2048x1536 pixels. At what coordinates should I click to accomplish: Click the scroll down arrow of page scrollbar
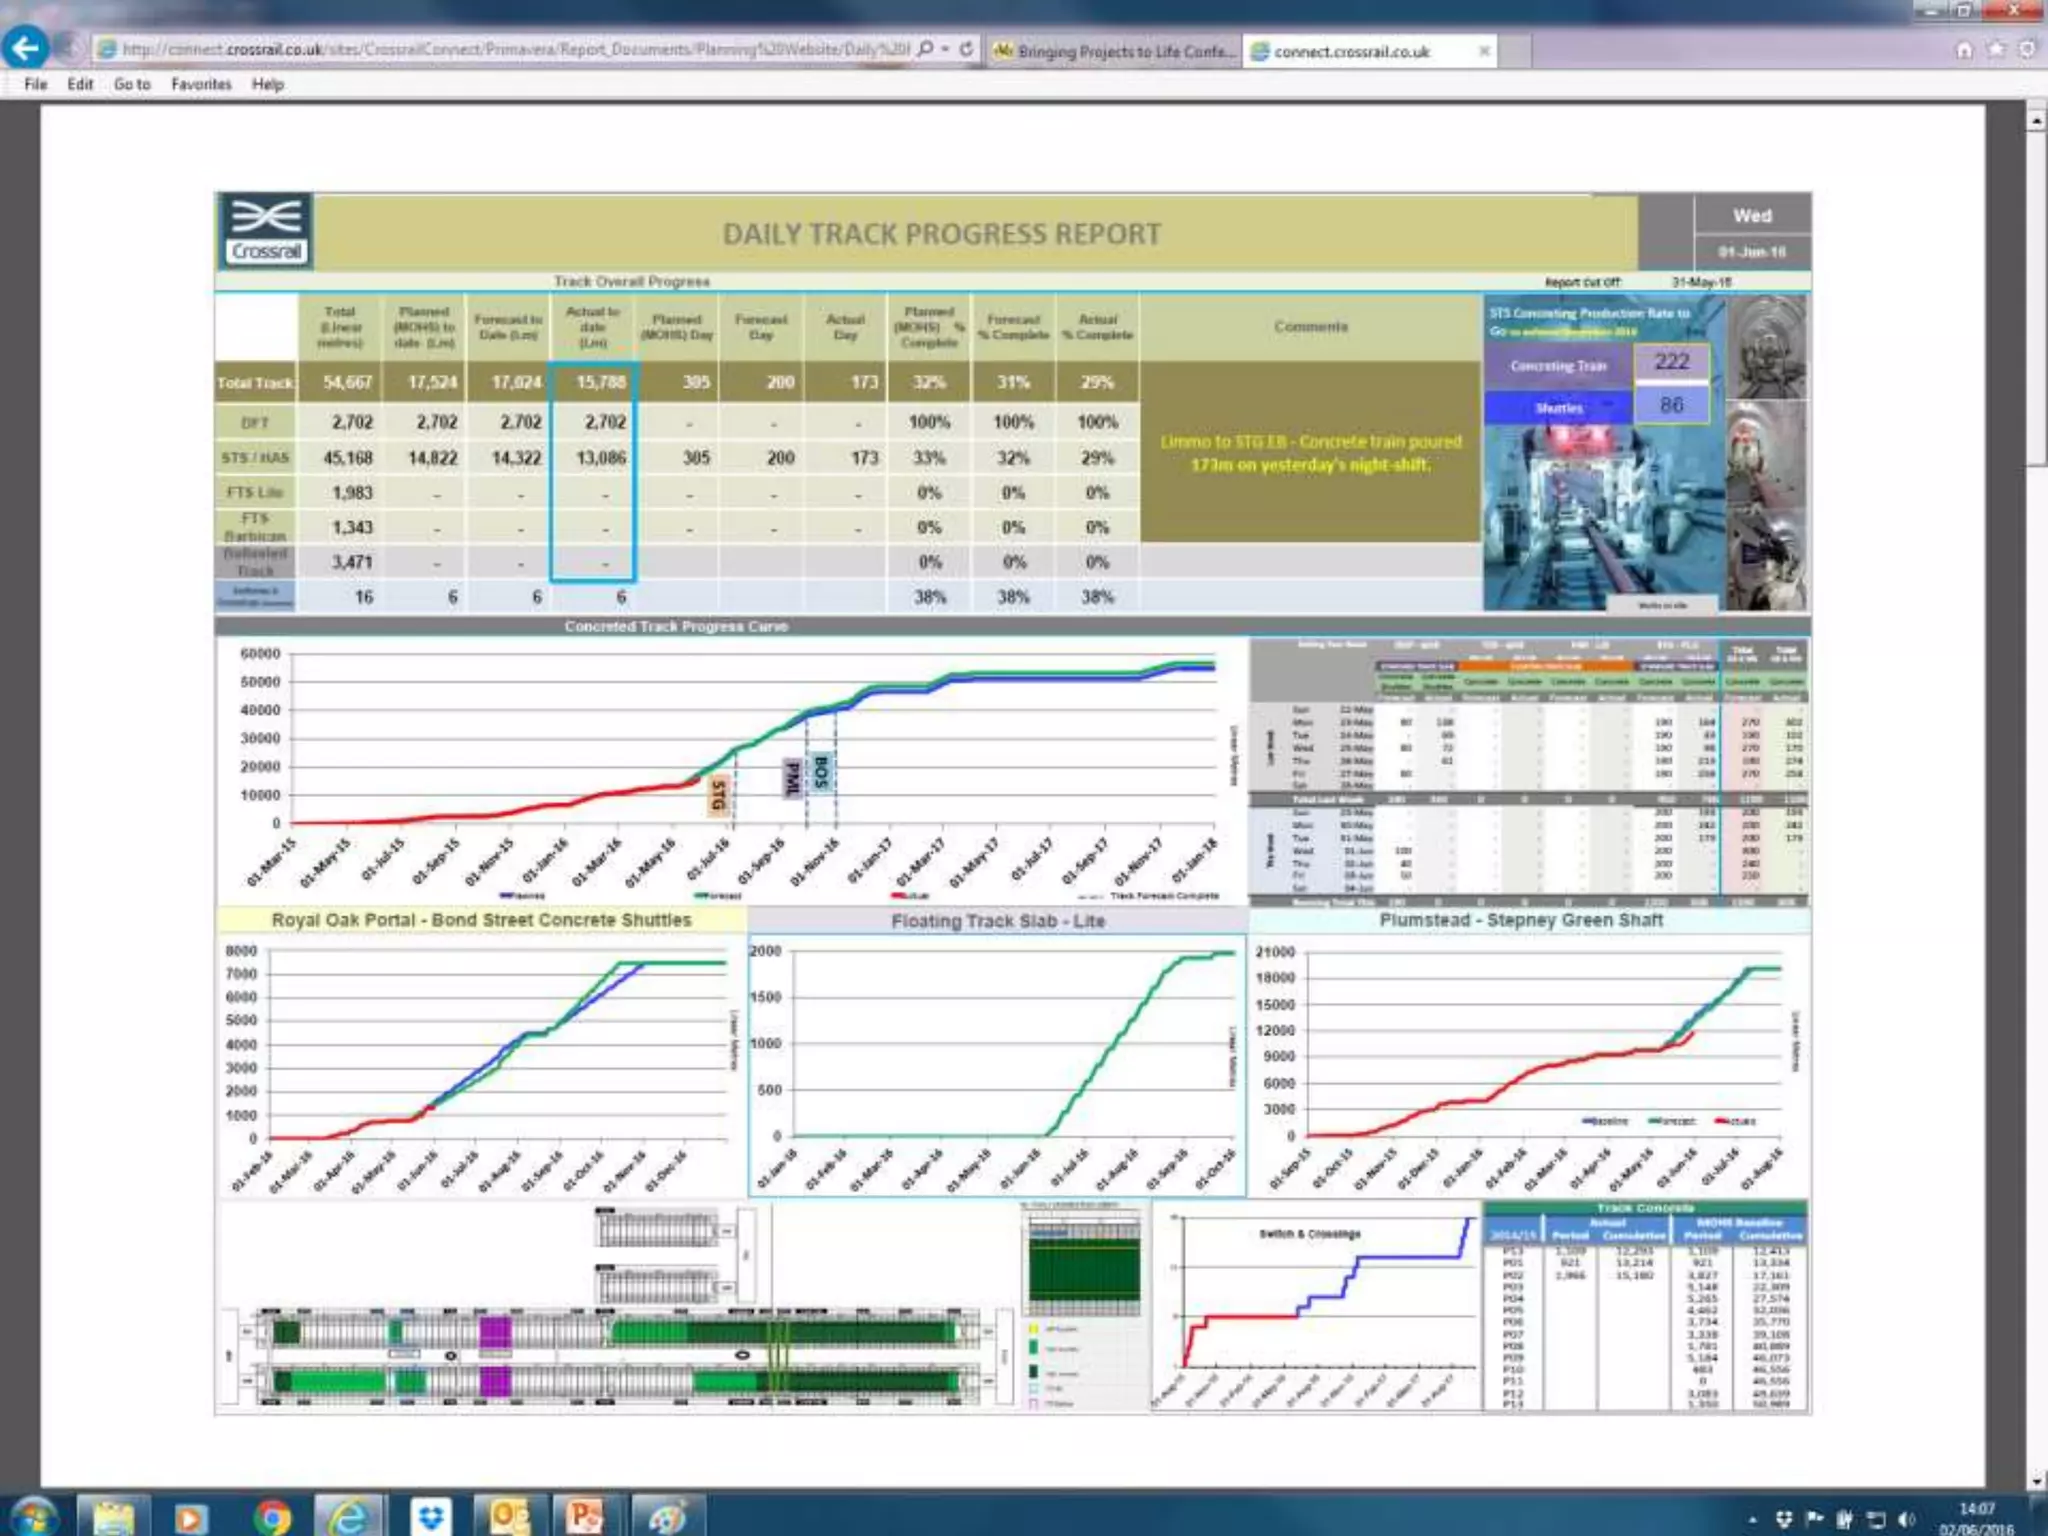tap(2036, 1480)
